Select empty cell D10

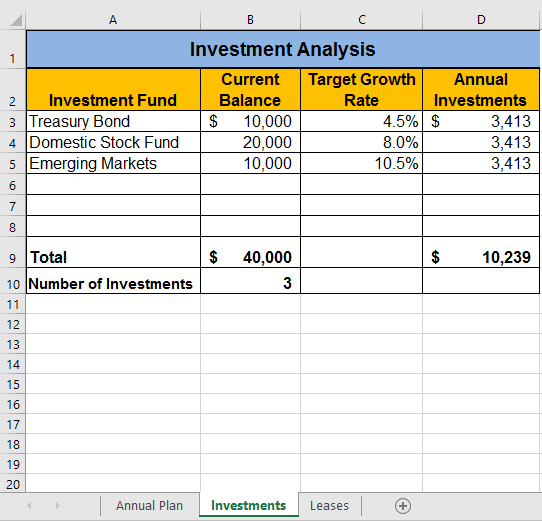tap(481, 281)
